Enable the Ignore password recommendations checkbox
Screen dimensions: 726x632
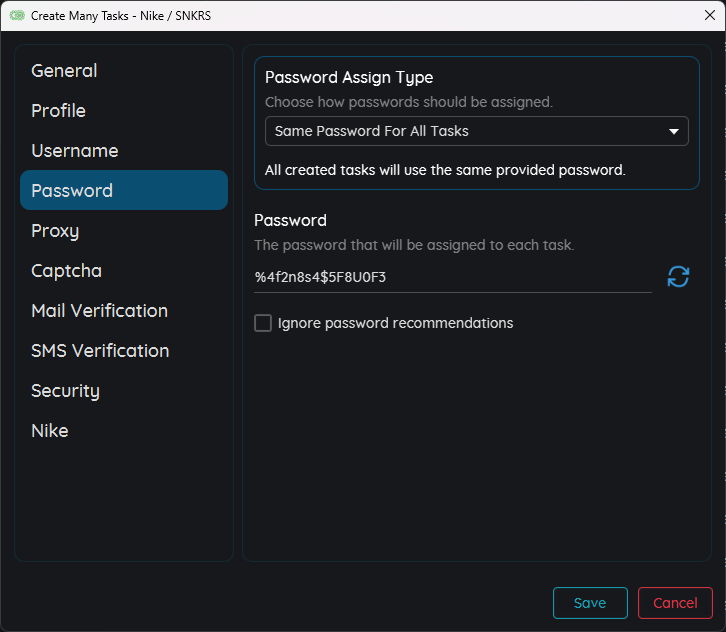pyautogui.click(x=263, y=323)
